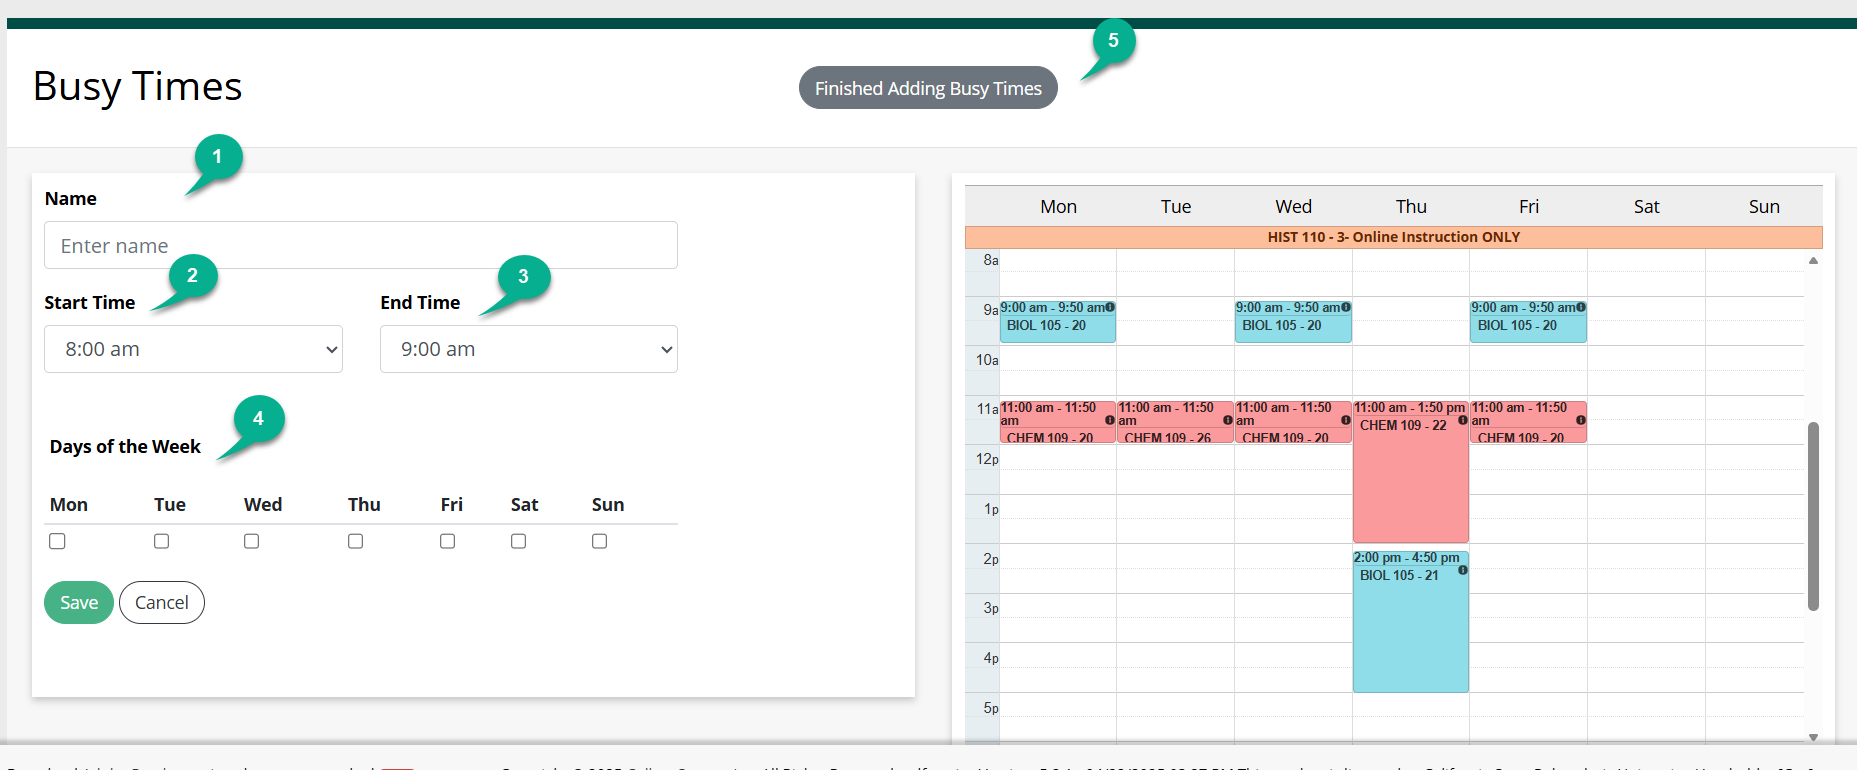This screenshot has height=770, width=1857.
Task: Check the Mon checkbox under Days of the Week
Action: (57, 541)
